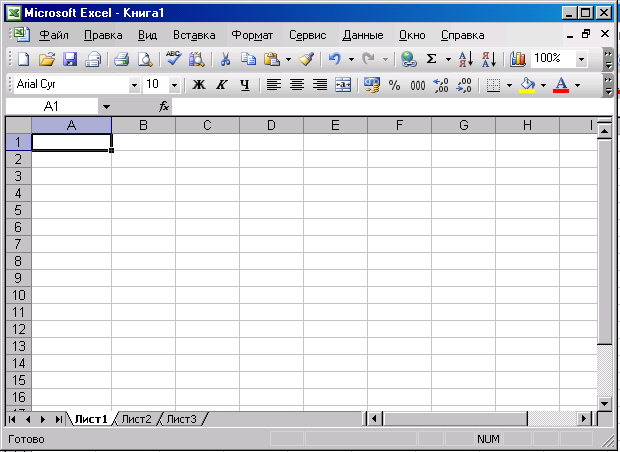Screen dimensions: 620x452
Task: Click the AutoSum sigma icon
Action: (431, 59)
